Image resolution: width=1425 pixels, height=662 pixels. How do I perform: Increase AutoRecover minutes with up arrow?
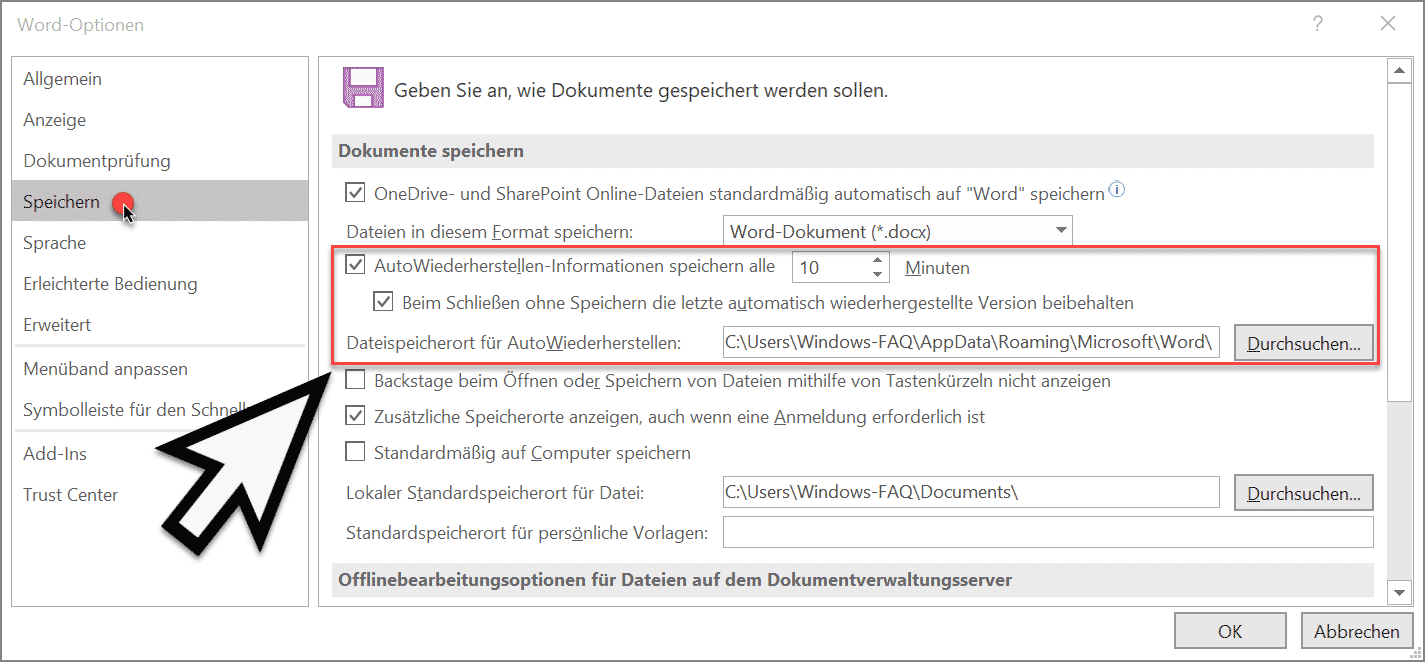click(x=877, y=260)
